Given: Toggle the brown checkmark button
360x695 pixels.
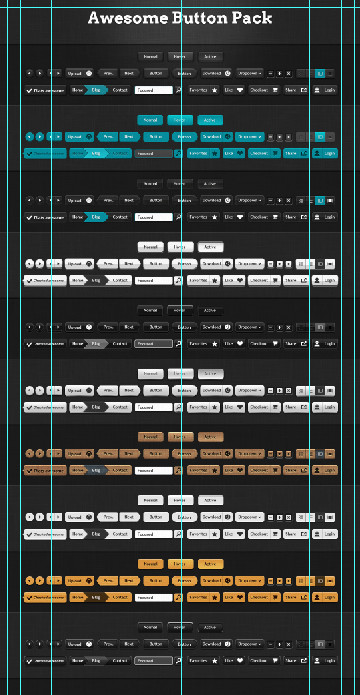Looking at the screenshot, I should 45,470.
